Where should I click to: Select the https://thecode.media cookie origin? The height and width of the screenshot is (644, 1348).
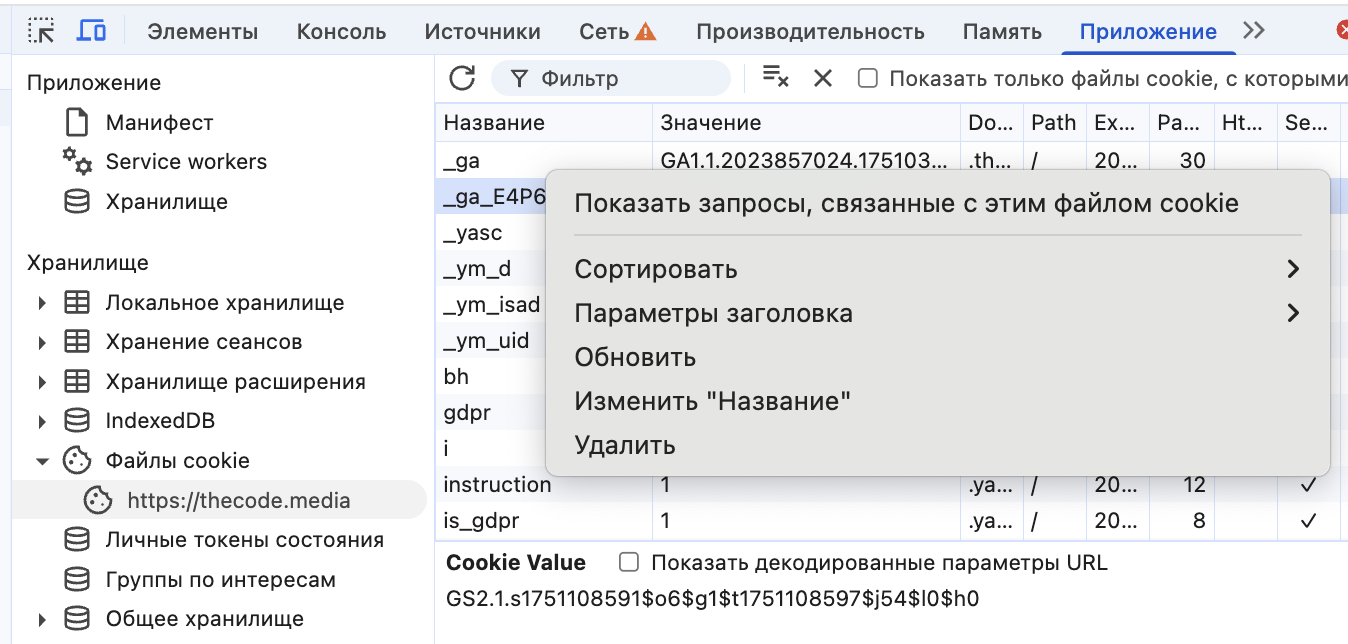click(238, 500)
